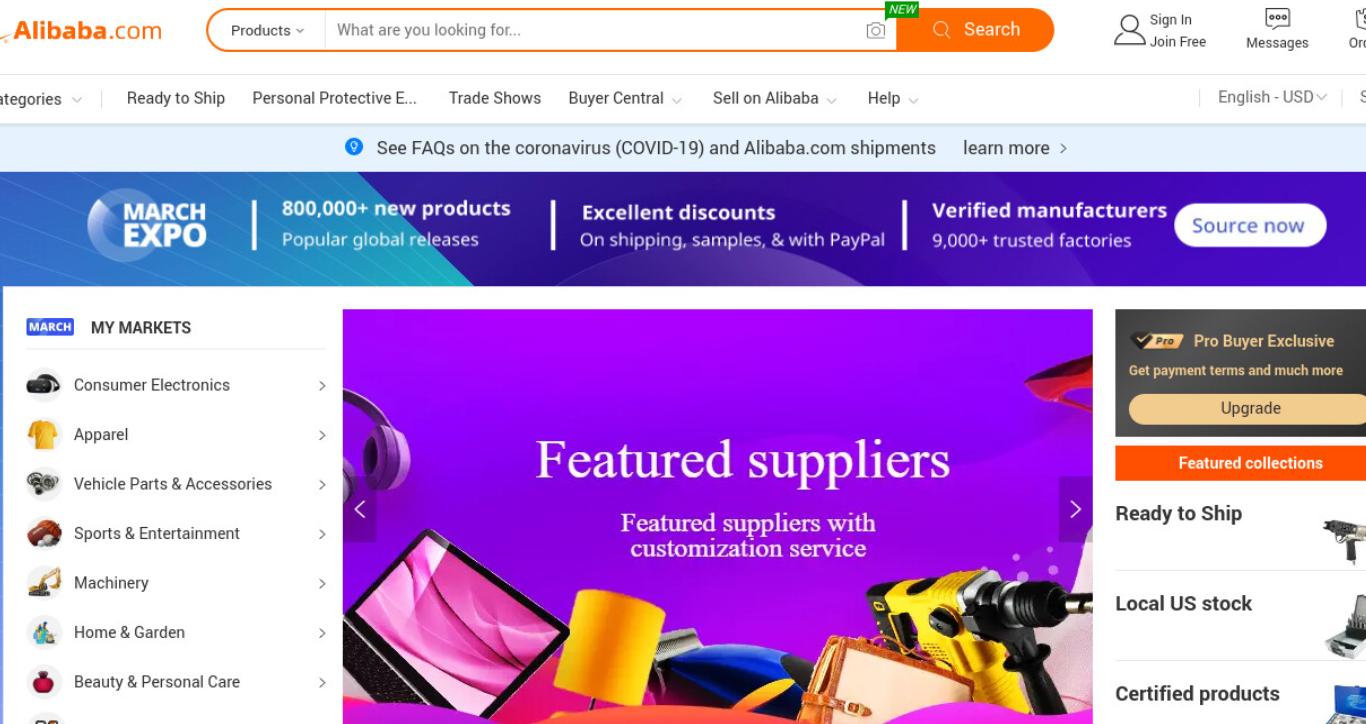
Task: Click the Sports & Entertainment football icon
Action: [43, 533]
